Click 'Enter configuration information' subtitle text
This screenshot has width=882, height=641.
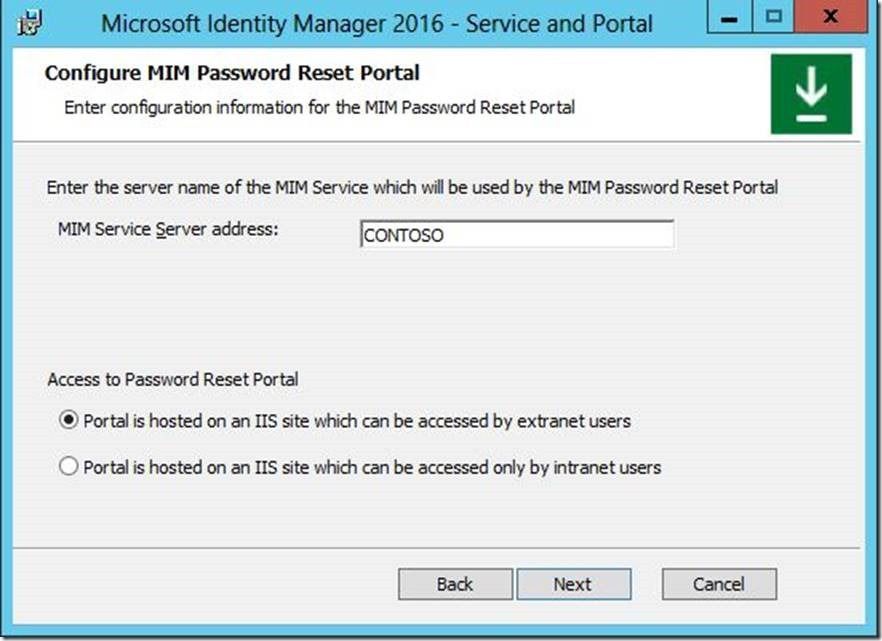click(320, 107)
